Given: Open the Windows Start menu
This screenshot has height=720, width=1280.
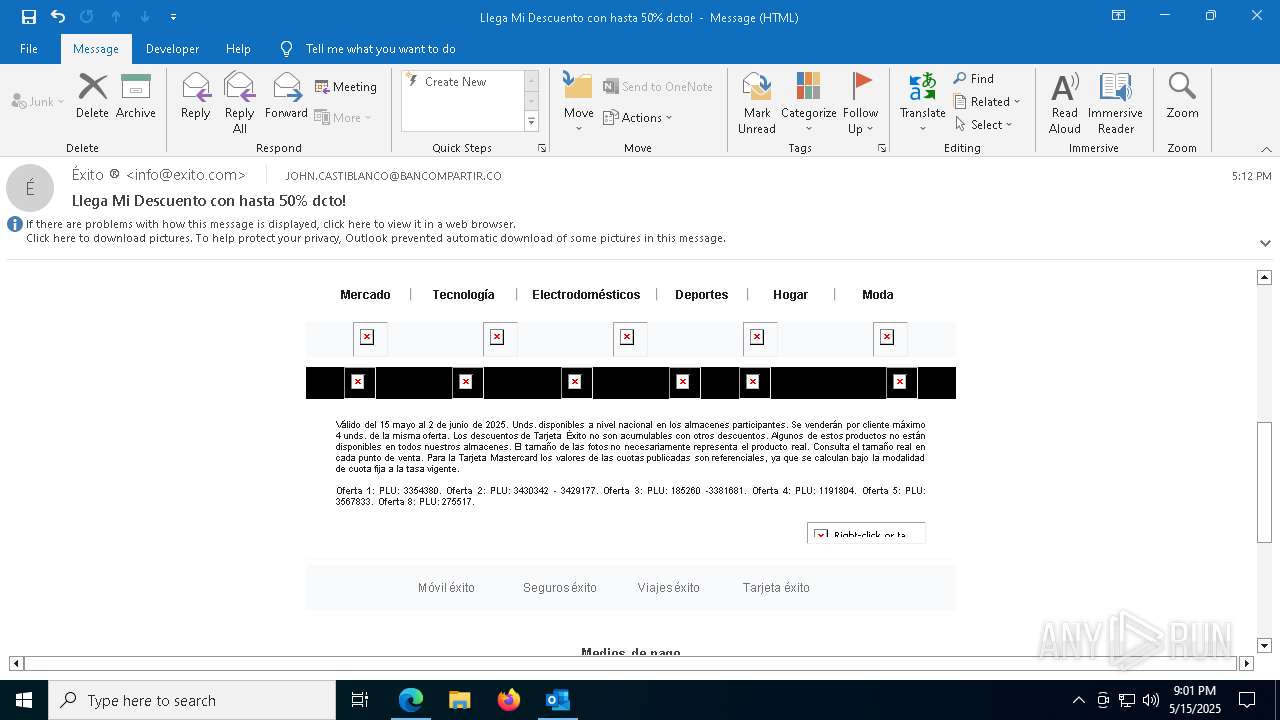Looking at the screenshot, I should point(24,700).
